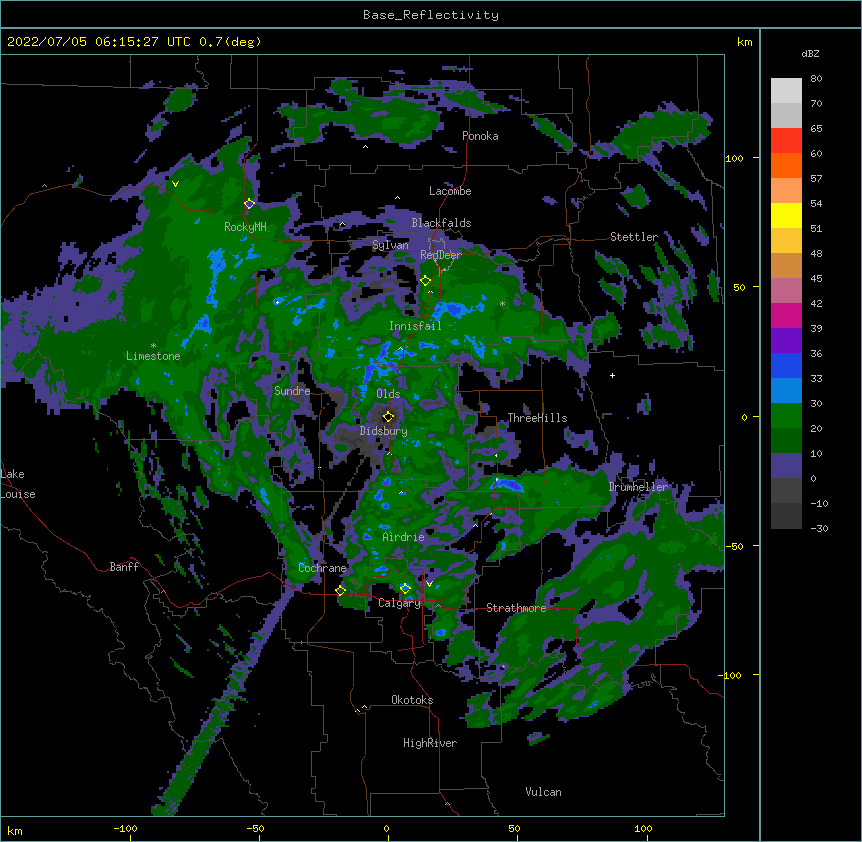Viewport: 862px width, 842px height.
Task: Click the Blackfalds city label
Action: [x=441, y=223]
